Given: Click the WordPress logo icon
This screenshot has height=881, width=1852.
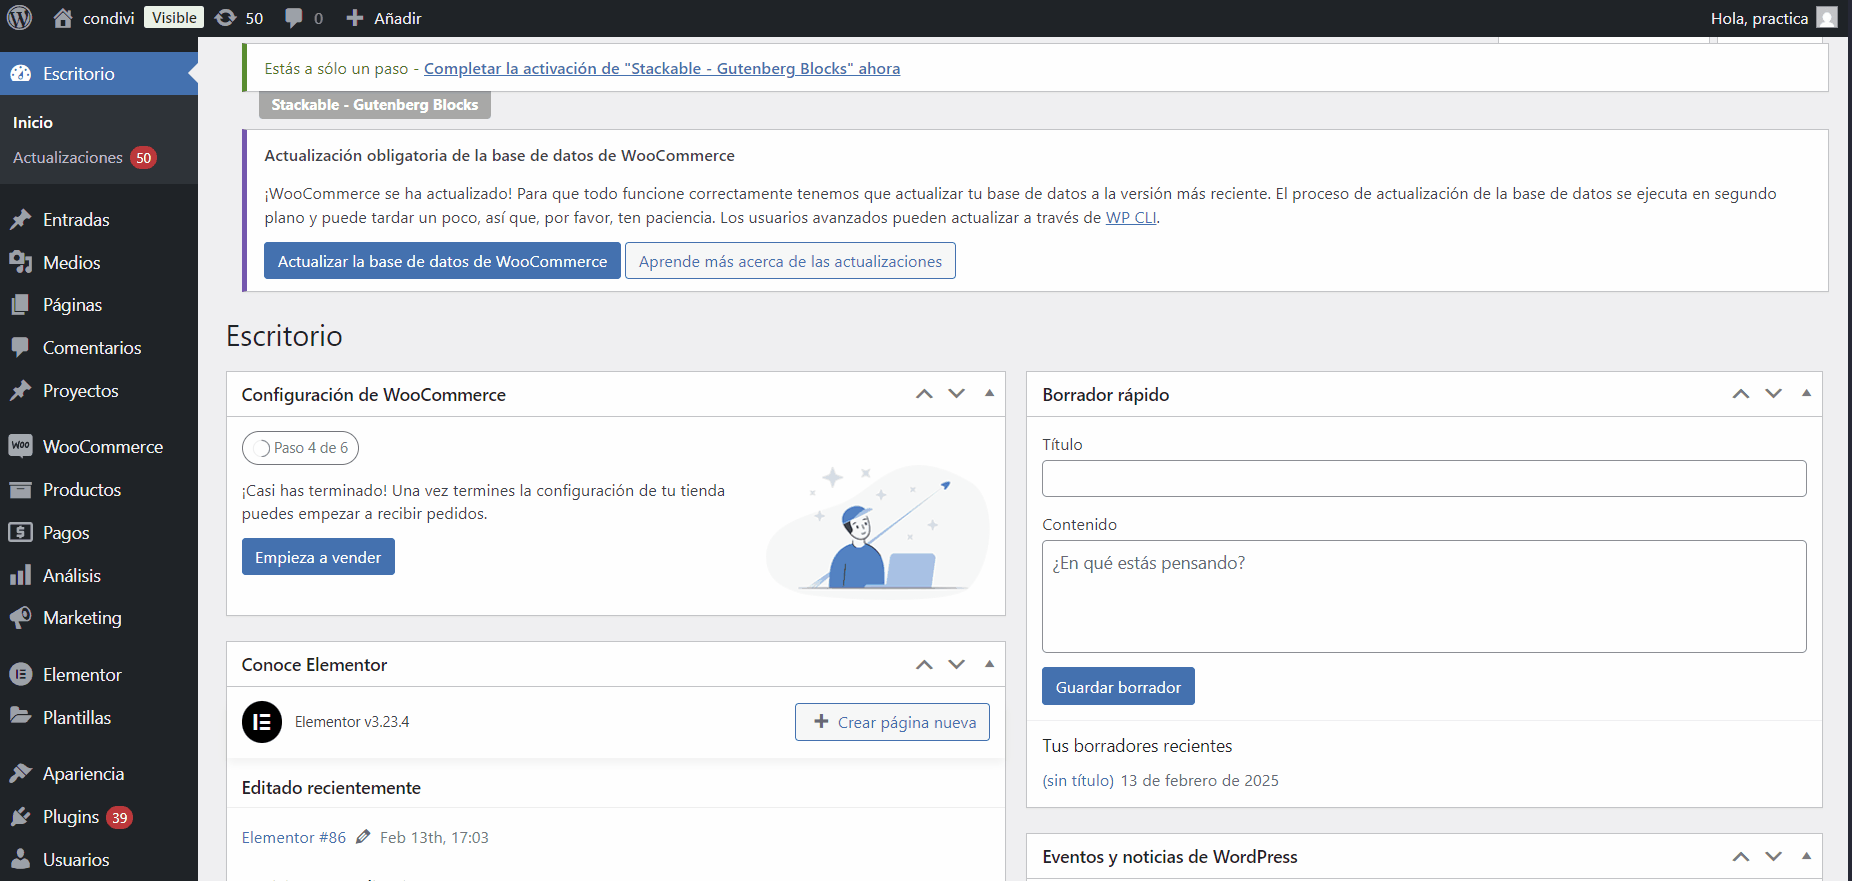Looking at the screenshot, I should pyautogui.click(x=20, y=18).
